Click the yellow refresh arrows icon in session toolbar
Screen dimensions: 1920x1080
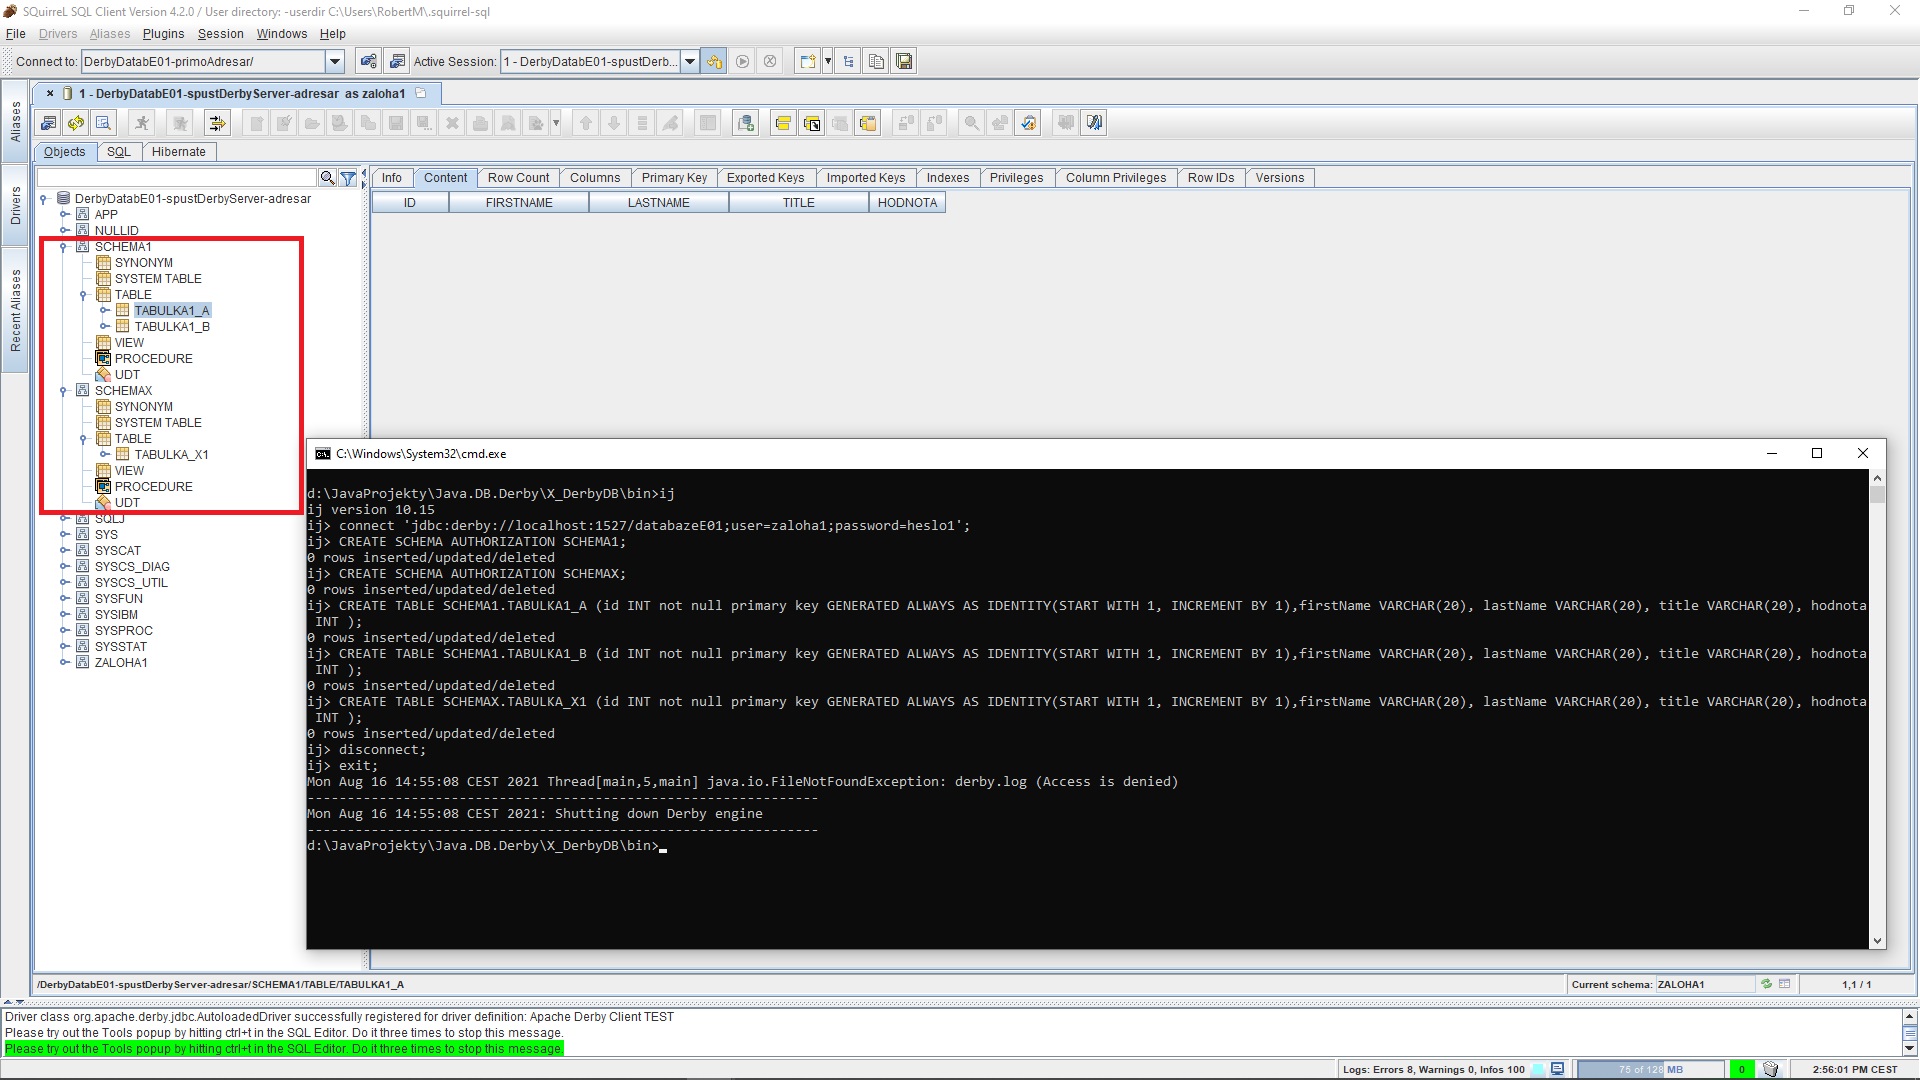click(76, 123)
